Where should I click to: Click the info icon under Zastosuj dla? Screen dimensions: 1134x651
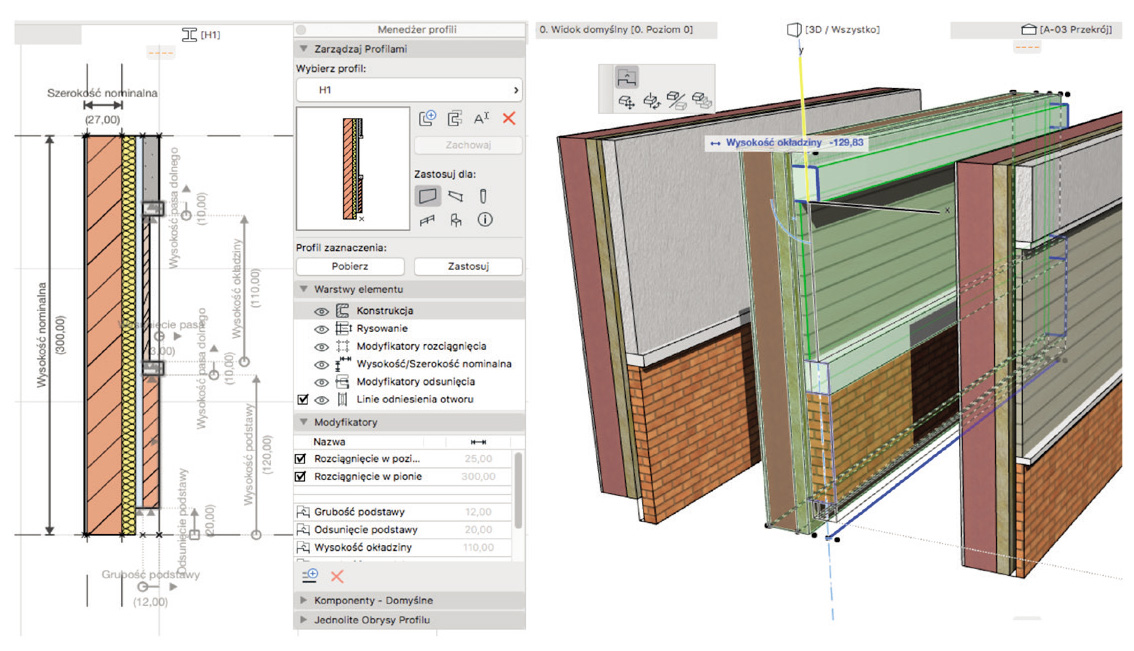click(485, 220)
